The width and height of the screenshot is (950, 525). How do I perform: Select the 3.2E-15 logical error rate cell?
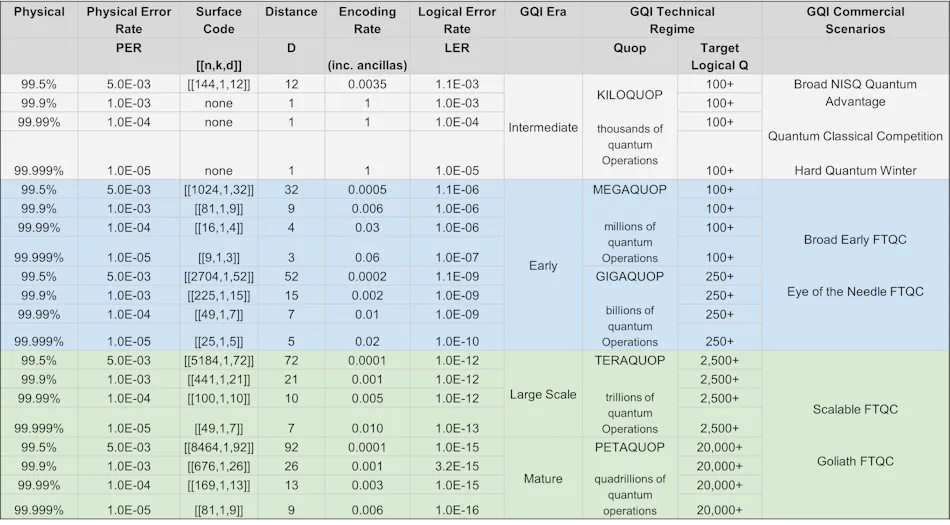click(457, 466)
